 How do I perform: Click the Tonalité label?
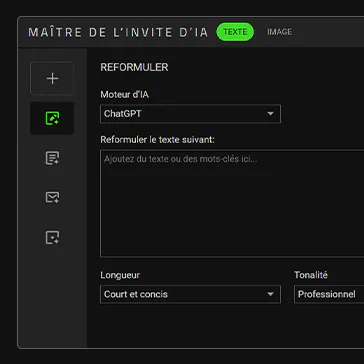coord(311,275)
